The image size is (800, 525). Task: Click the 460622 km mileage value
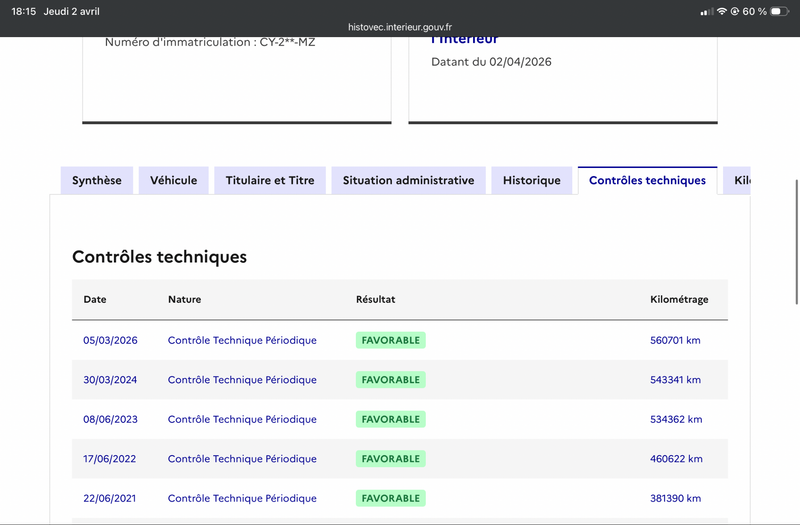[676, 459]
